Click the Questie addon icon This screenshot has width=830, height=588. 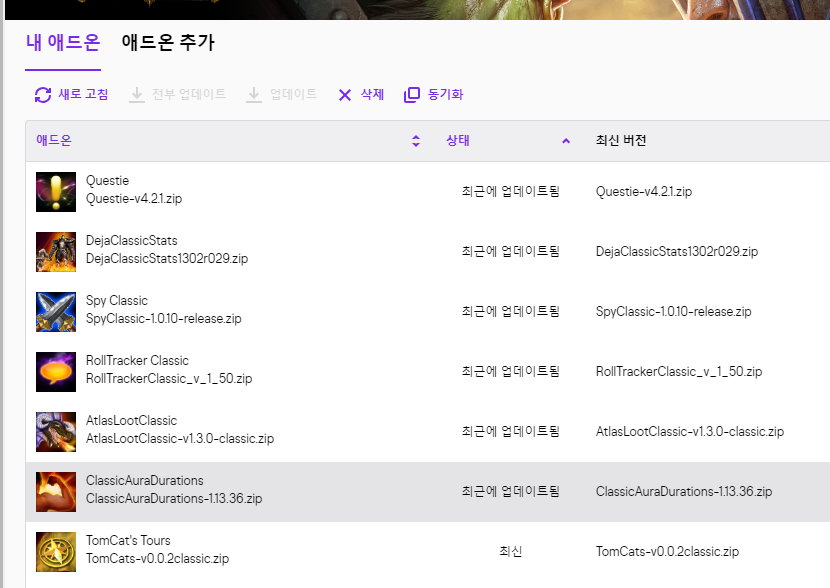click(56, 191)
